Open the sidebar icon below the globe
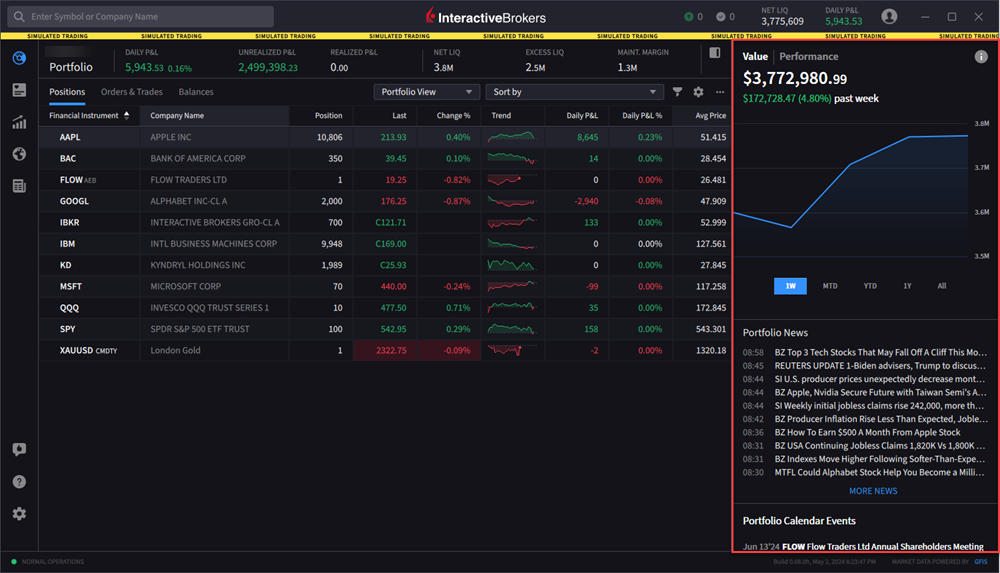Viewport: 1000px width, 573px height. pos(19,186)
